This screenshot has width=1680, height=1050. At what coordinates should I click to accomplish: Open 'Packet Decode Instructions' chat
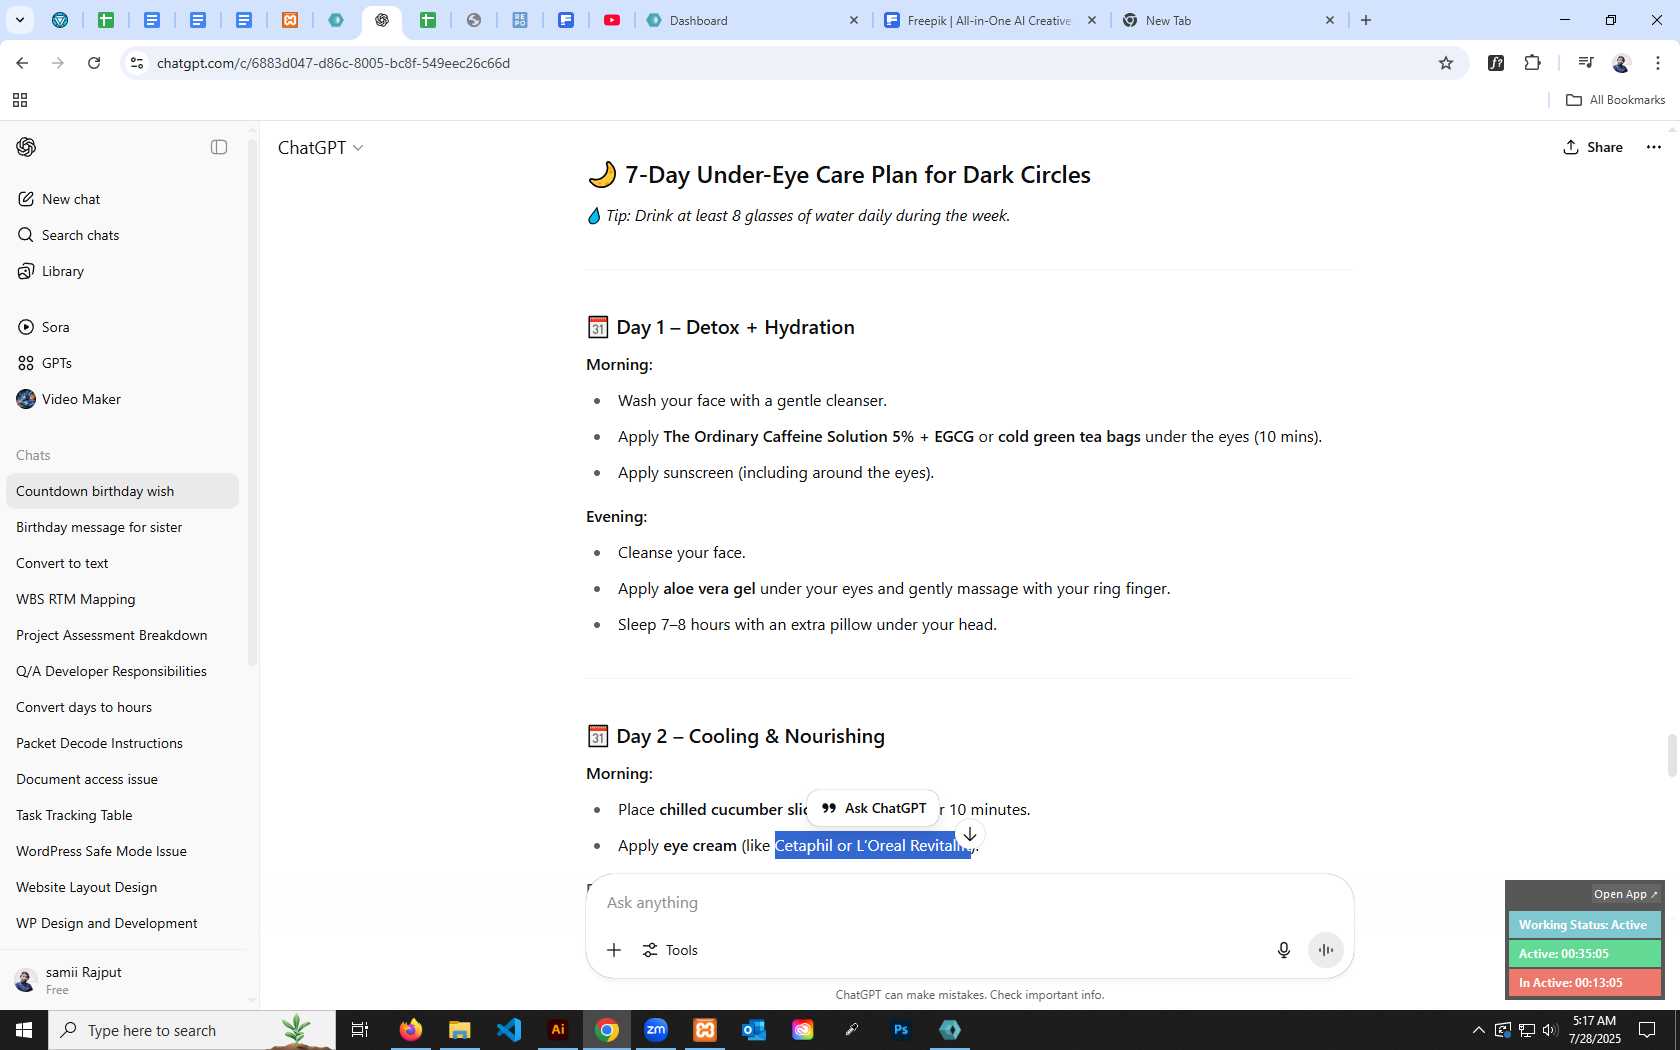122,743
